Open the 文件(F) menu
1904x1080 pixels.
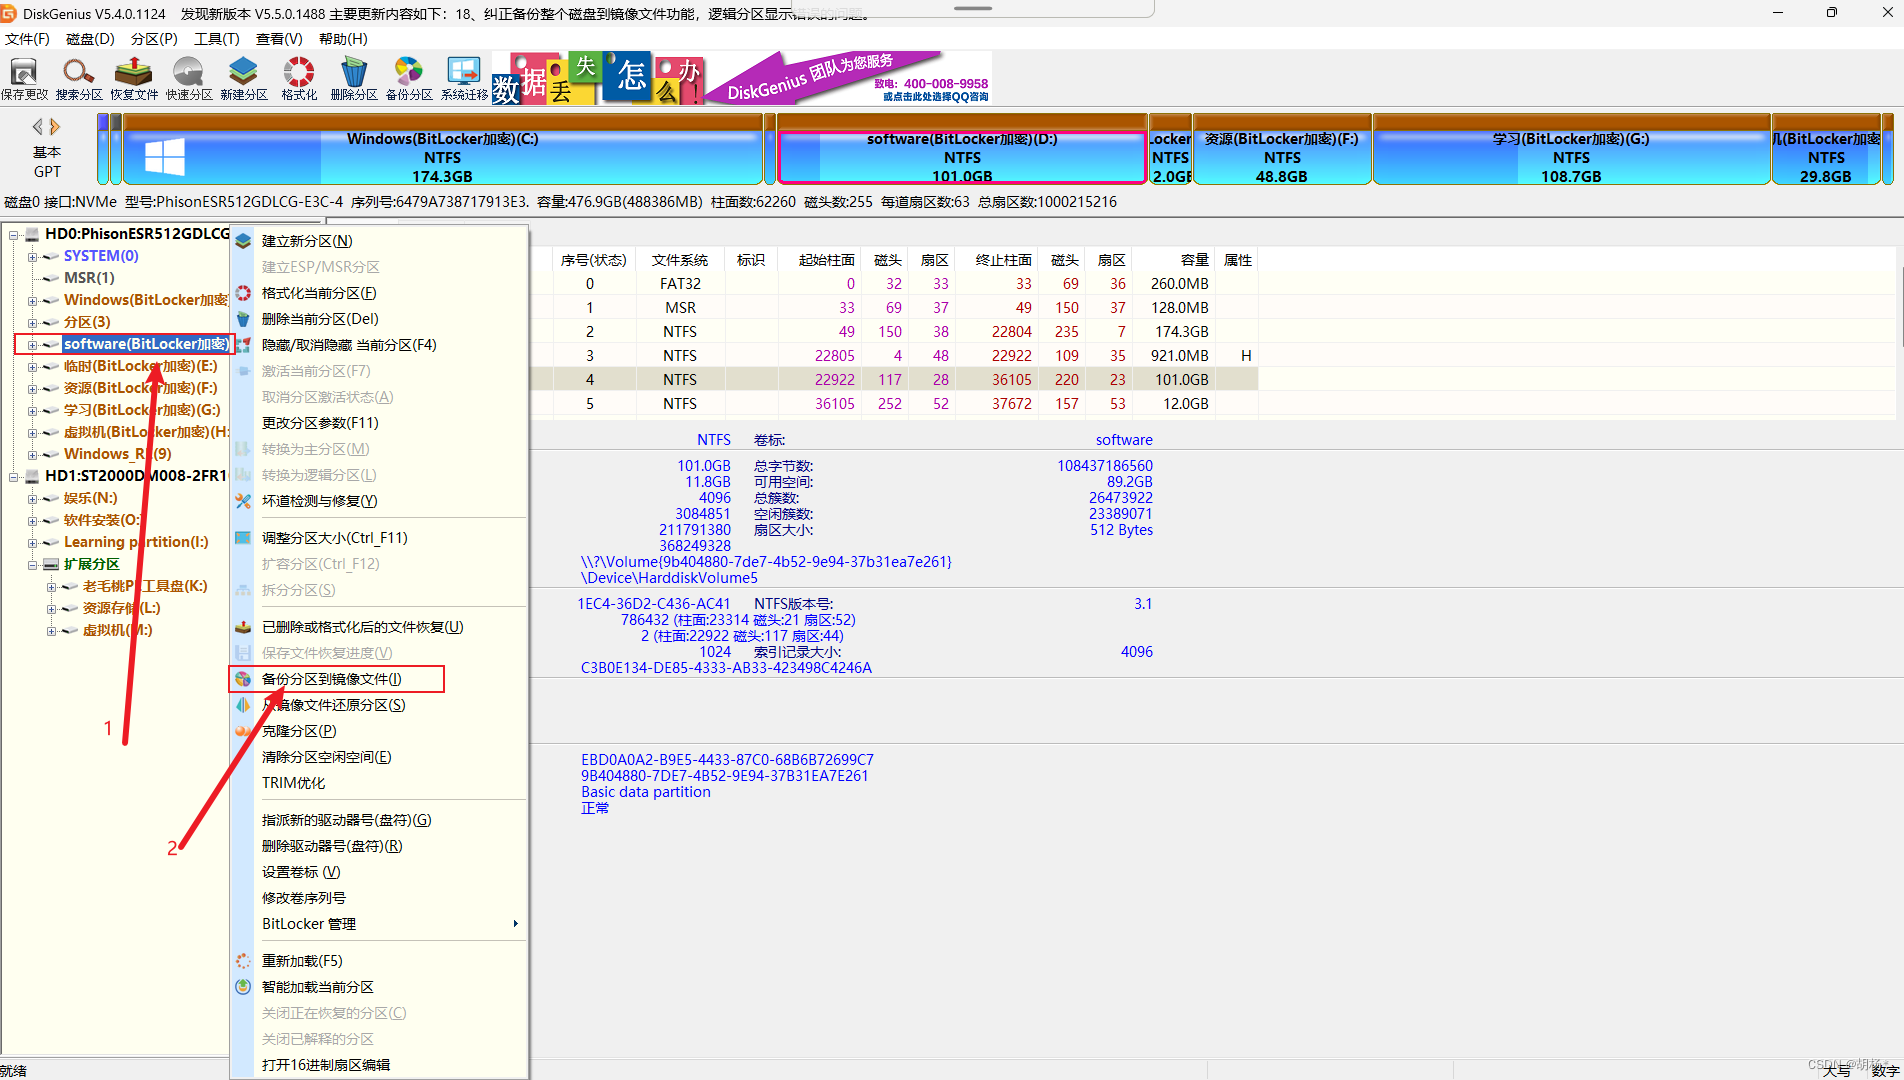pos(27,39)
